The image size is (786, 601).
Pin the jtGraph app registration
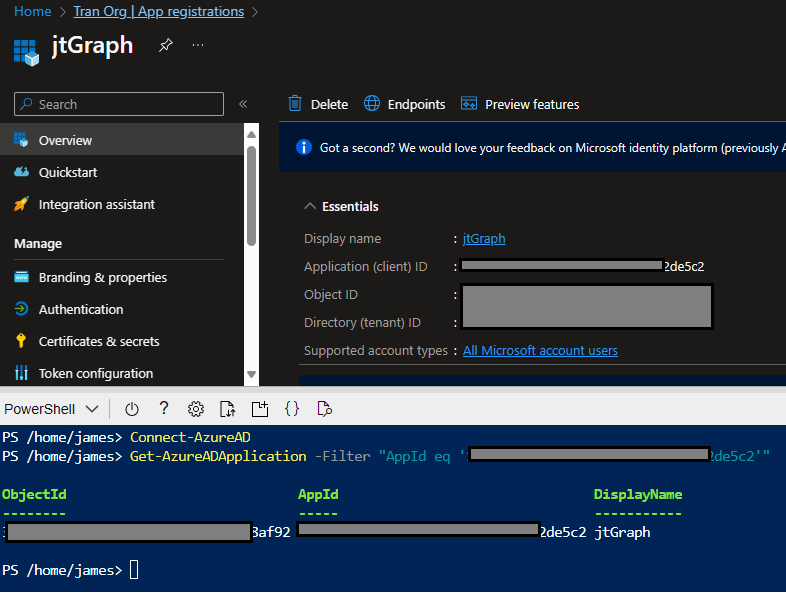166,46
